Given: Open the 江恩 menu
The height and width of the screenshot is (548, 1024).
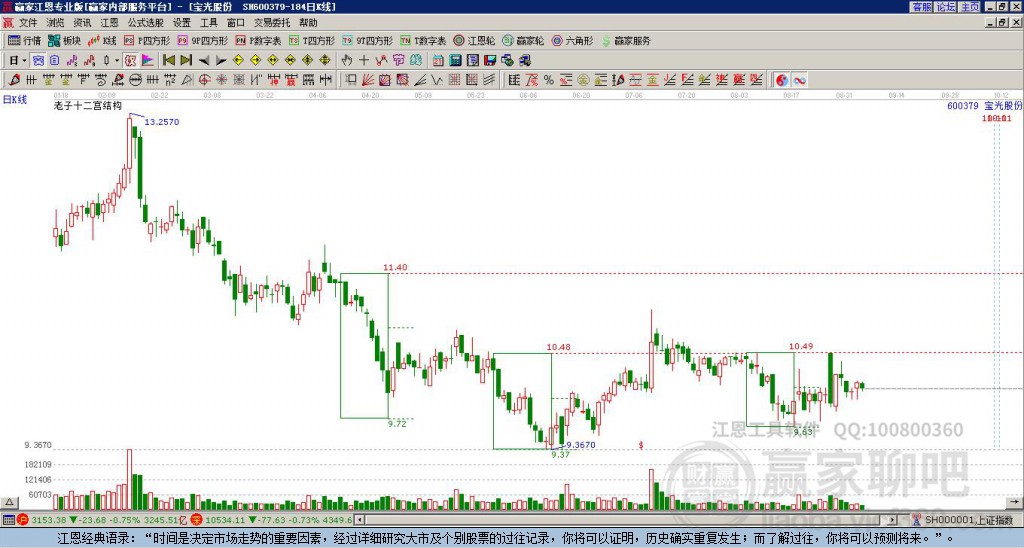Looking at the screenshot, I should point(110,23).
